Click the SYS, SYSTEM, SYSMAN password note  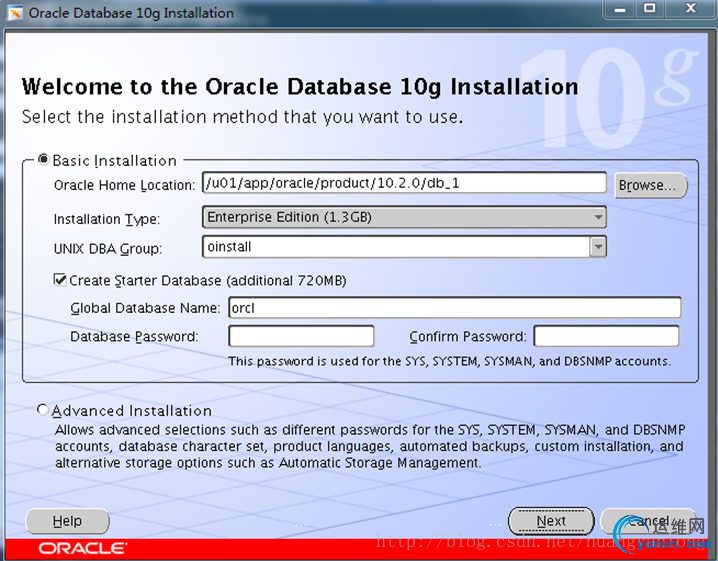pyautogui.click(x=450, y=361)
